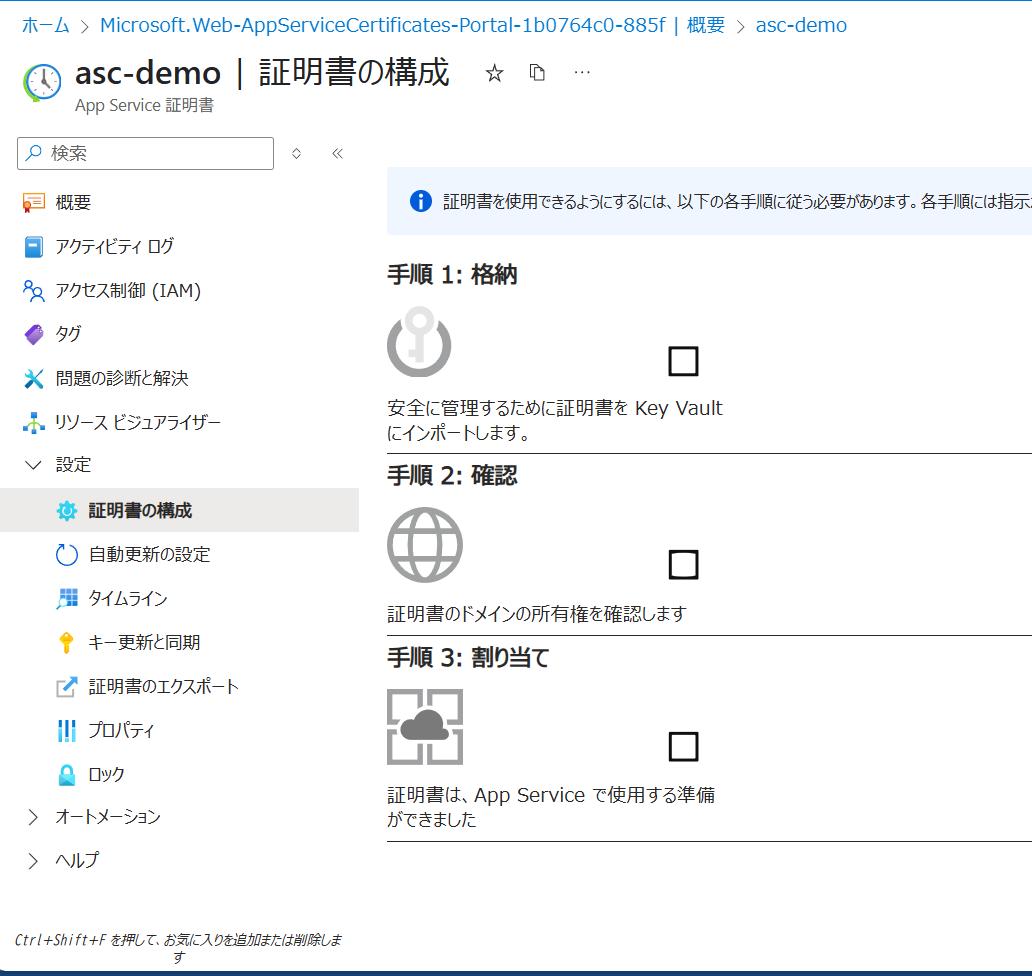Click the キー更新と同期 key icon
This screenshot has width=1032, height=976.
[x=66, y=642]
